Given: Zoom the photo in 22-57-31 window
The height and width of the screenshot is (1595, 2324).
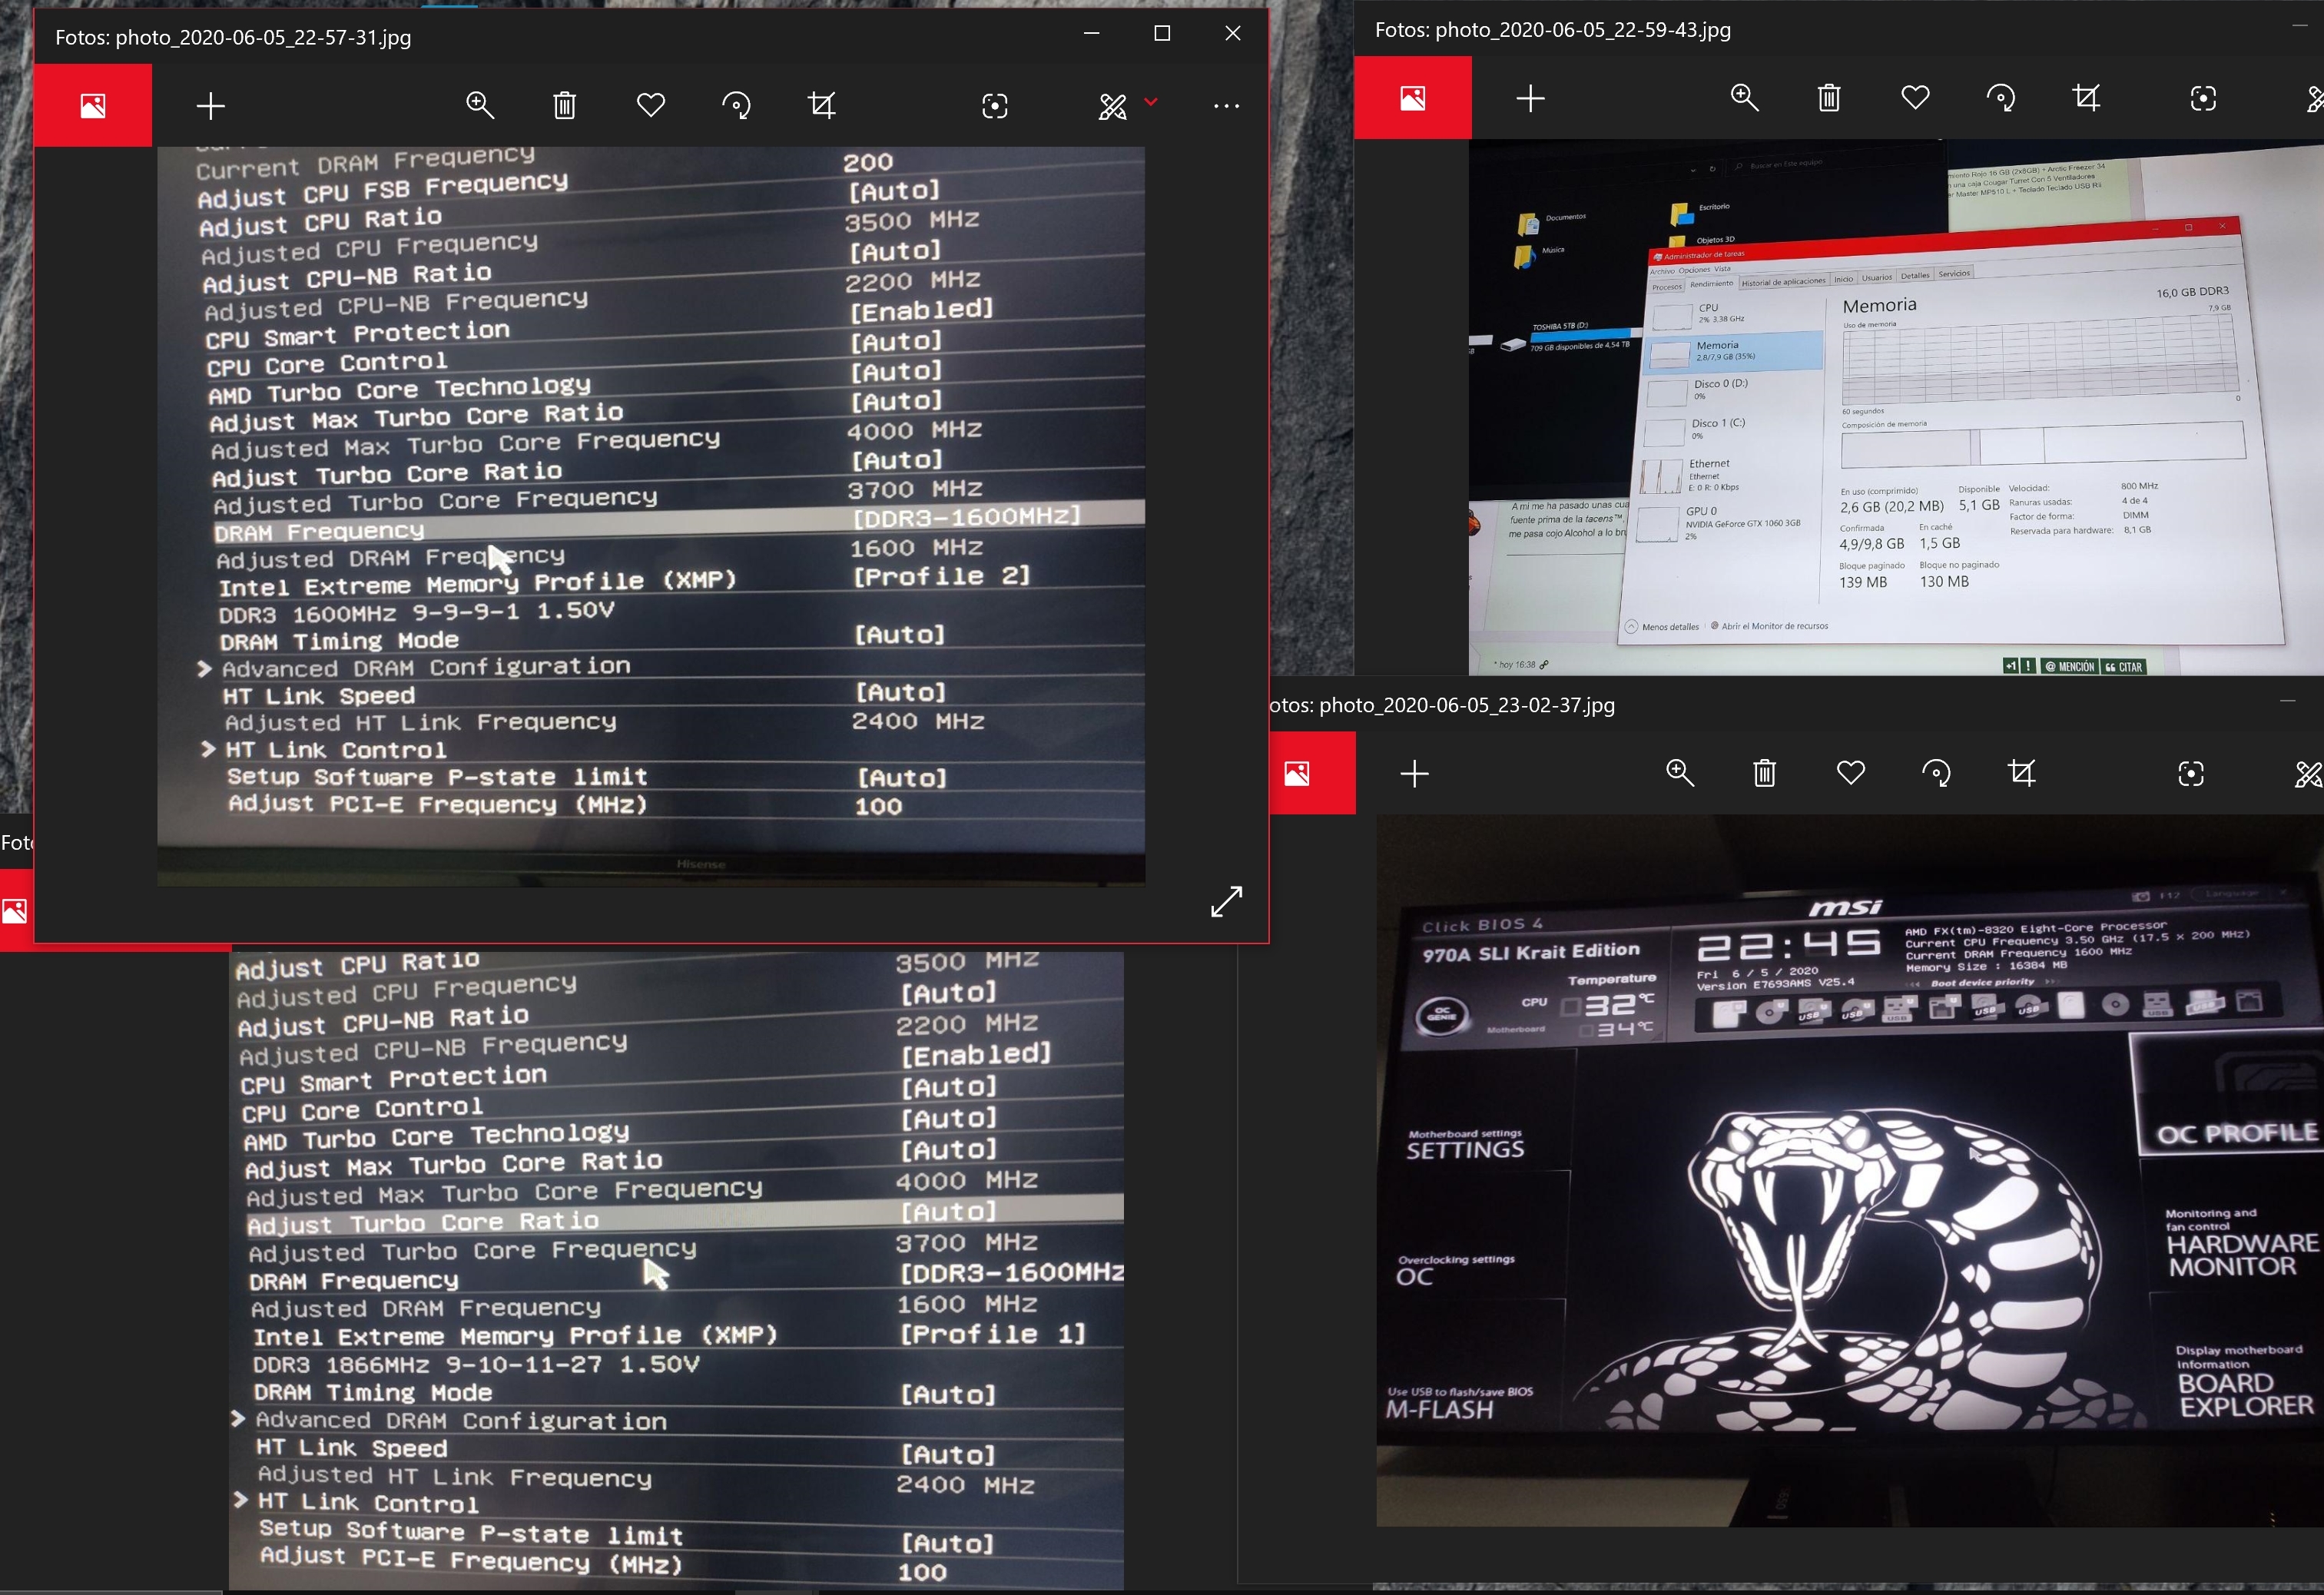Looking at the screenshot, I should [x=480, y=105].
